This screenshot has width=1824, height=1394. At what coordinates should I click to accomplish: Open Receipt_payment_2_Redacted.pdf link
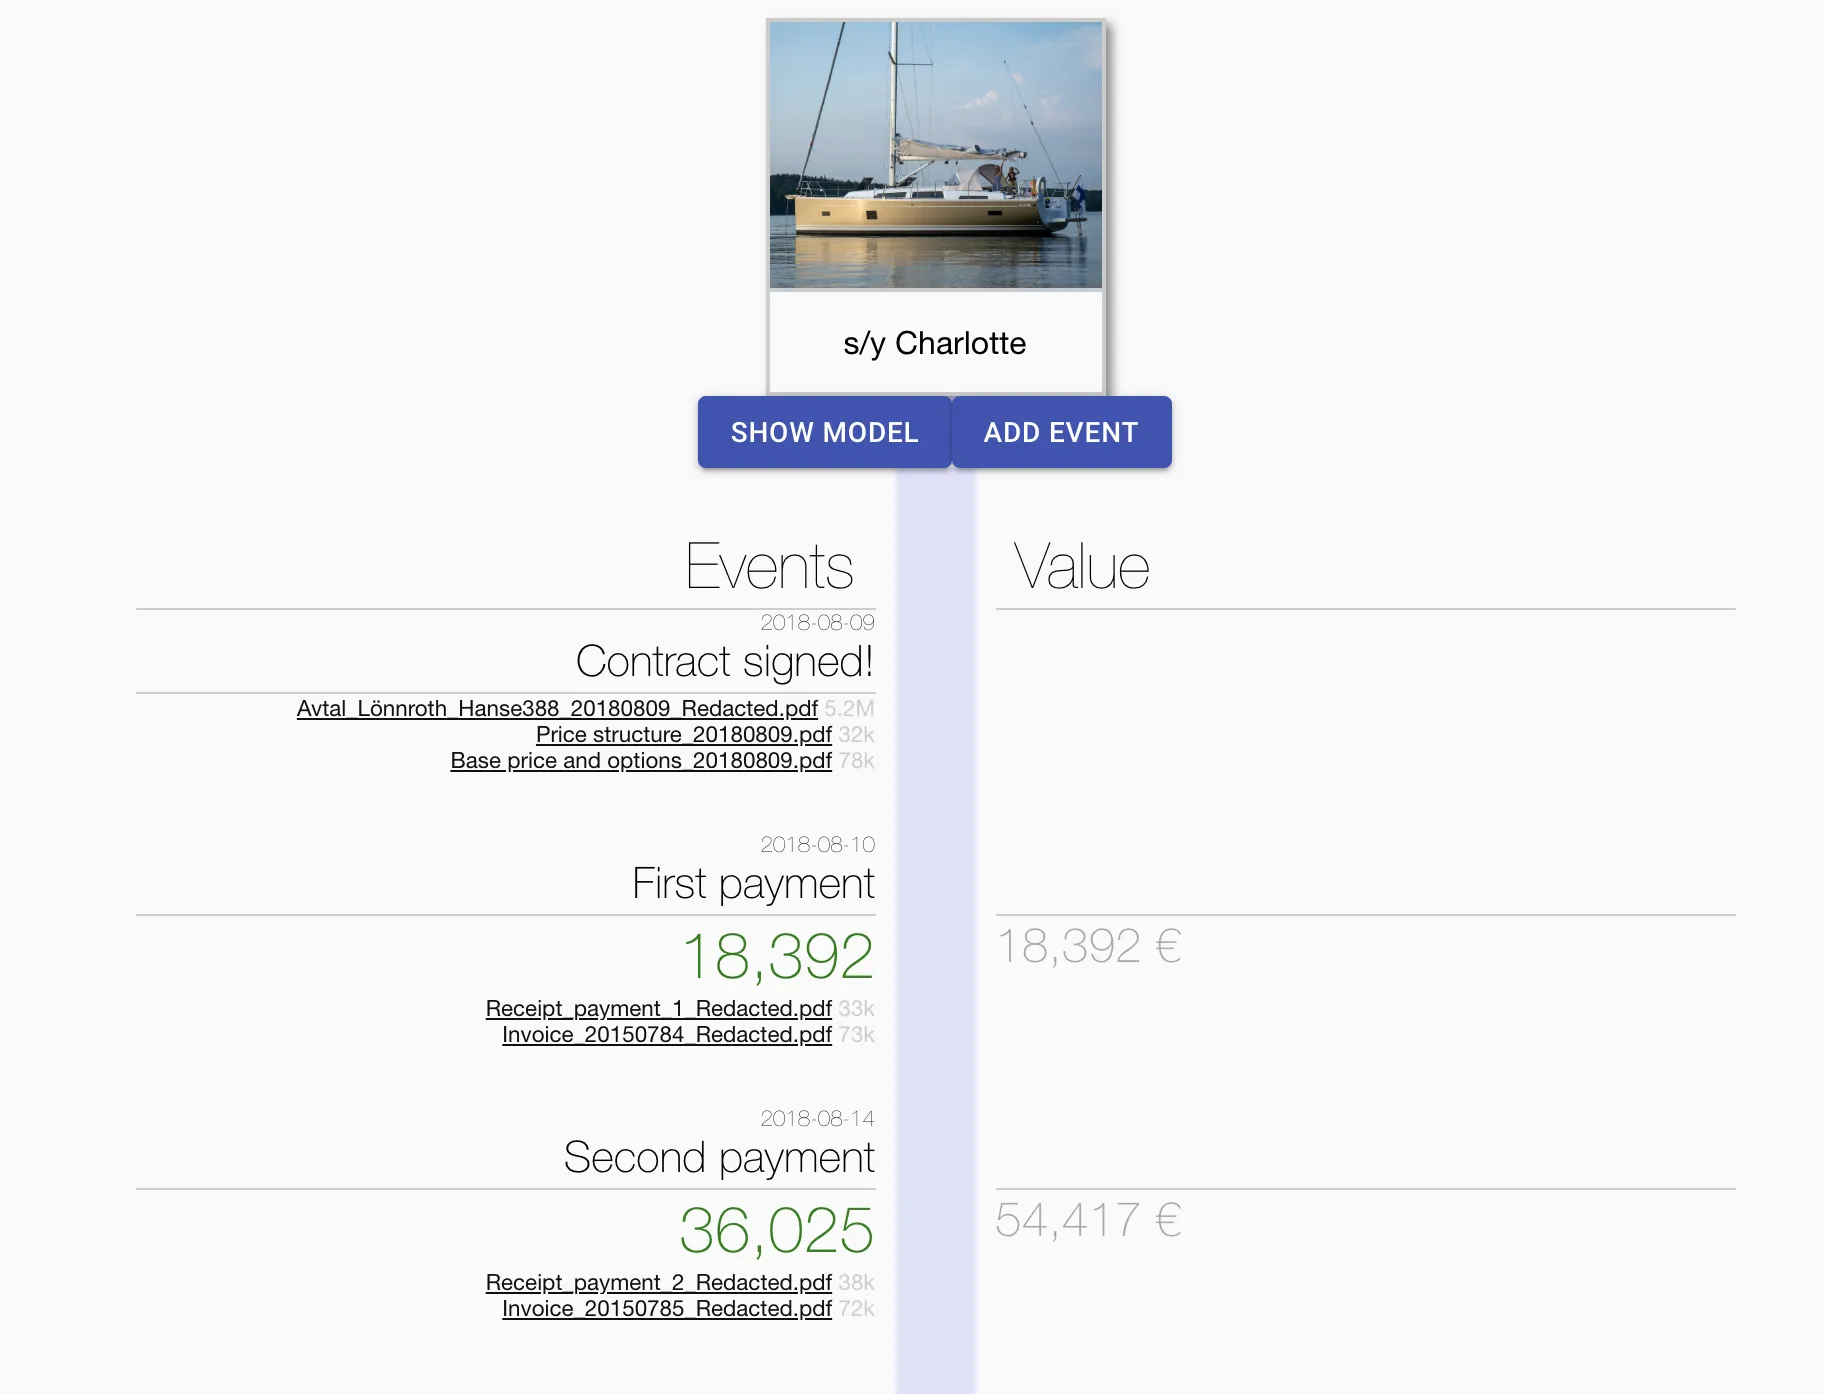pyautogui.click(x=658, y=1283)
